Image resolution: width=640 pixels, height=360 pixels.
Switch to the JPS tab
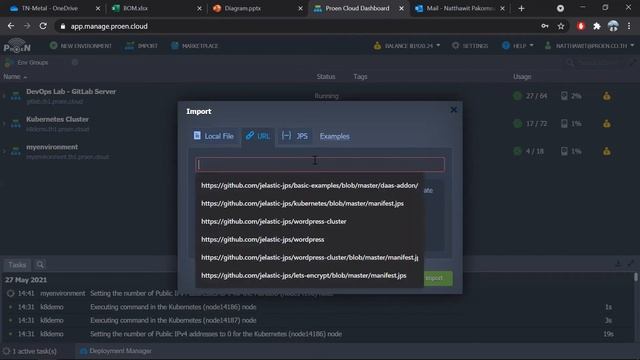(295, 136)
